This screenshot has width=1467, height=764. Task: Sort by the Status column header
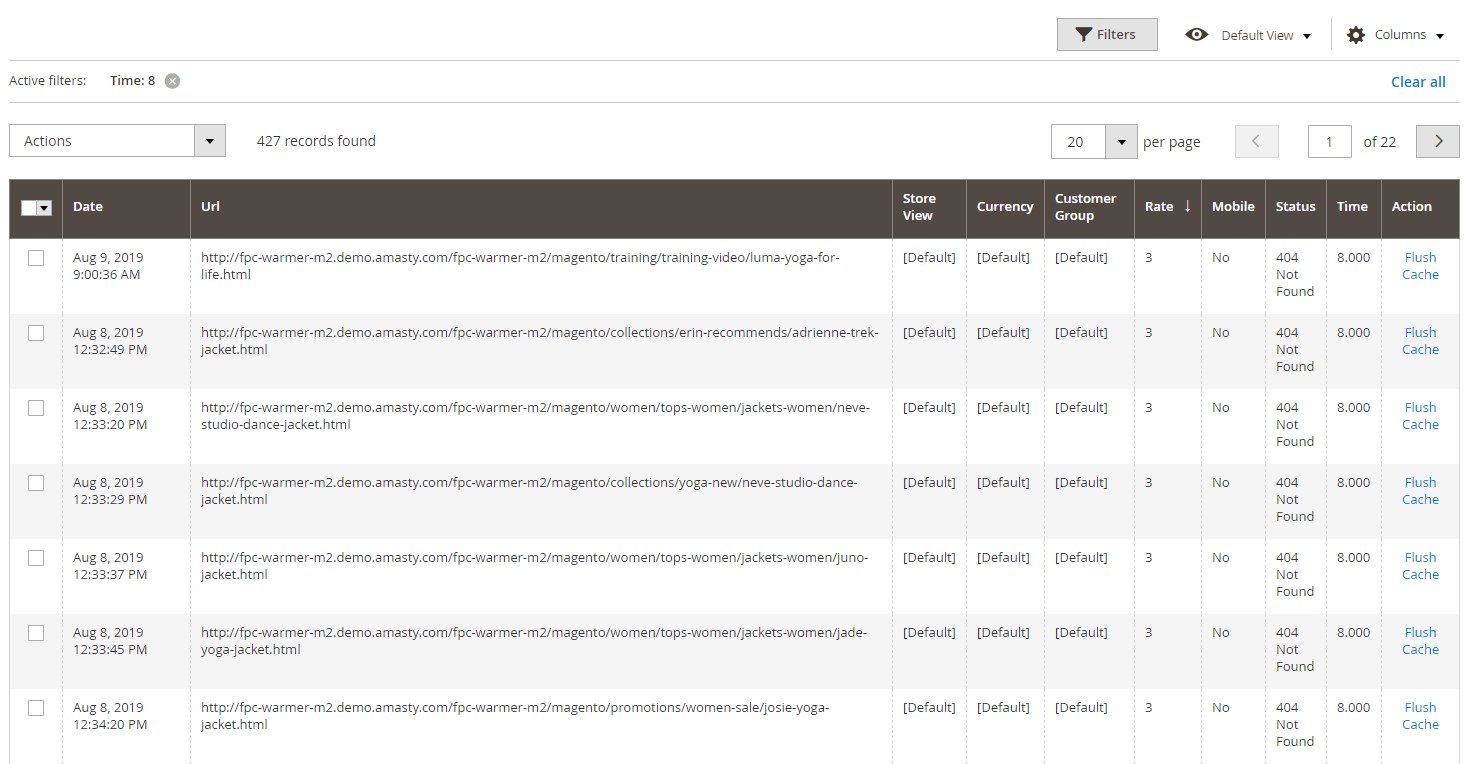(x=1295, y=206)
